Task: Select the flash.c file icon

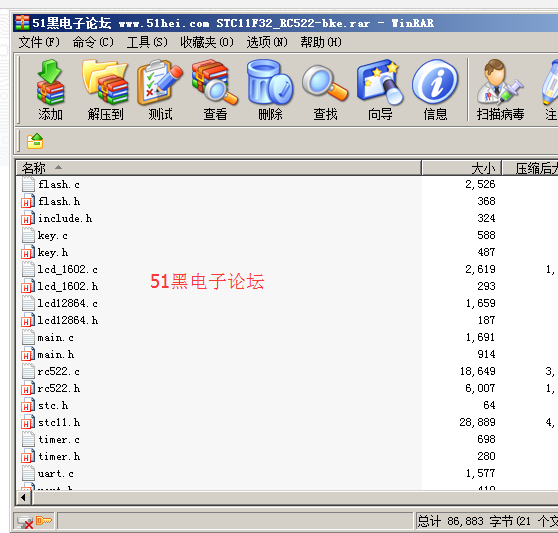Action: tap(28, 184)
